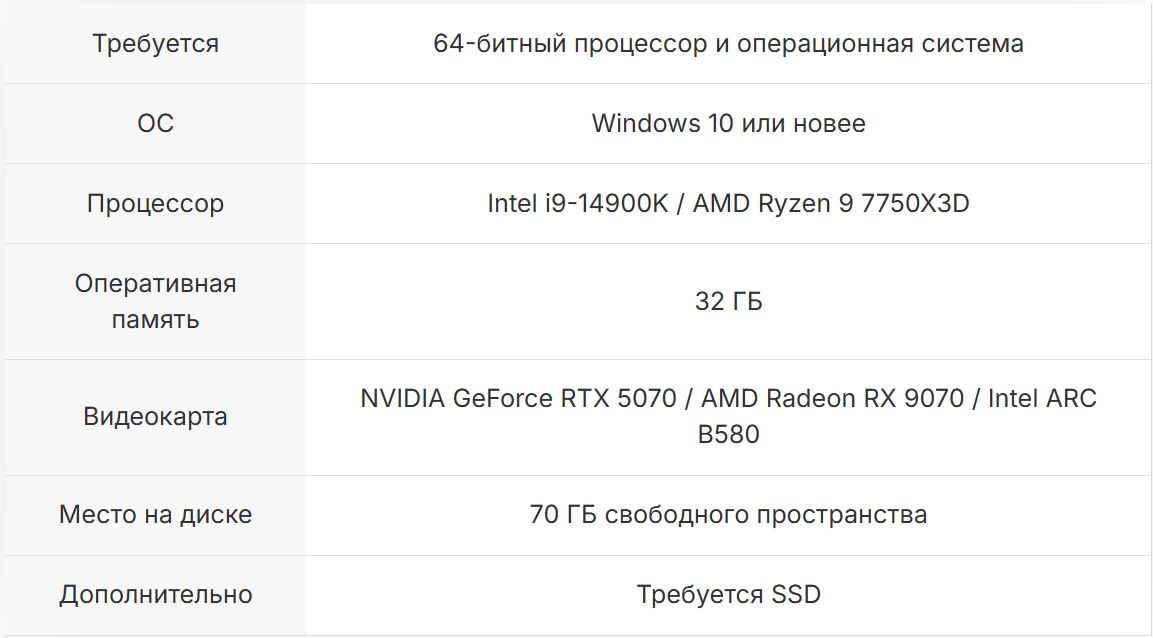This screenshot has height=638, width=1153.
Task: Select the Intel i9-14900K processor text
Action: [573, 204]
